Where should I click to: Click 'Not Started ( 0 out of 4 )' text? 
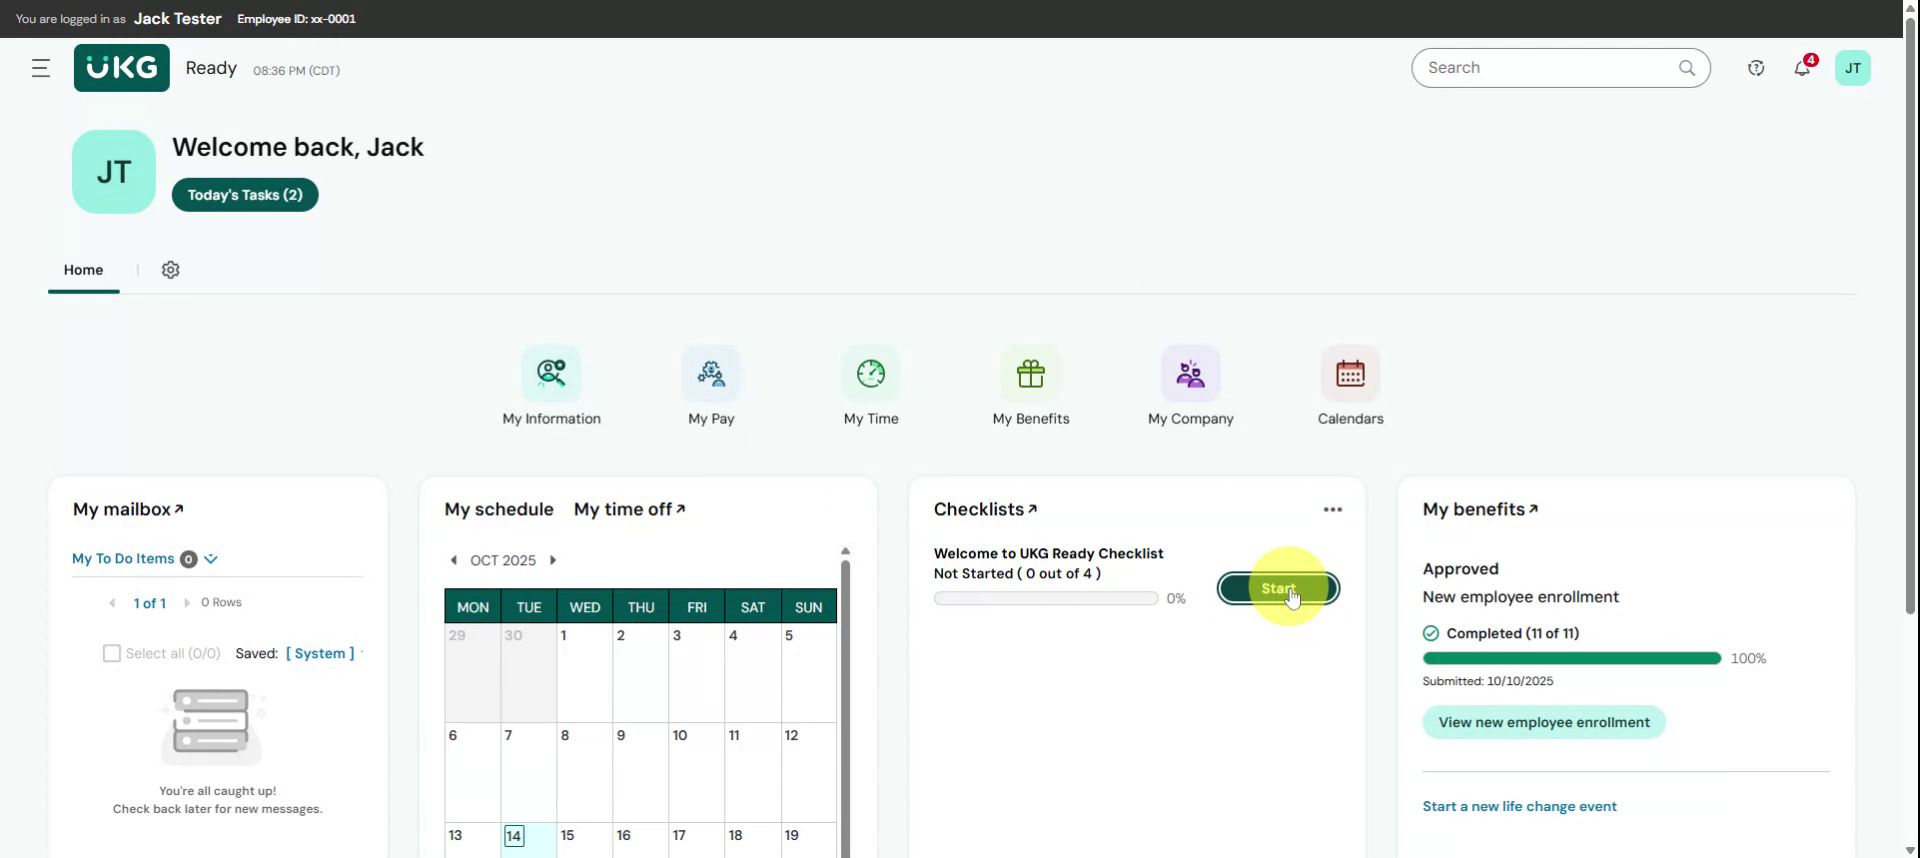pyautogui.click(x=1017, y=573)
